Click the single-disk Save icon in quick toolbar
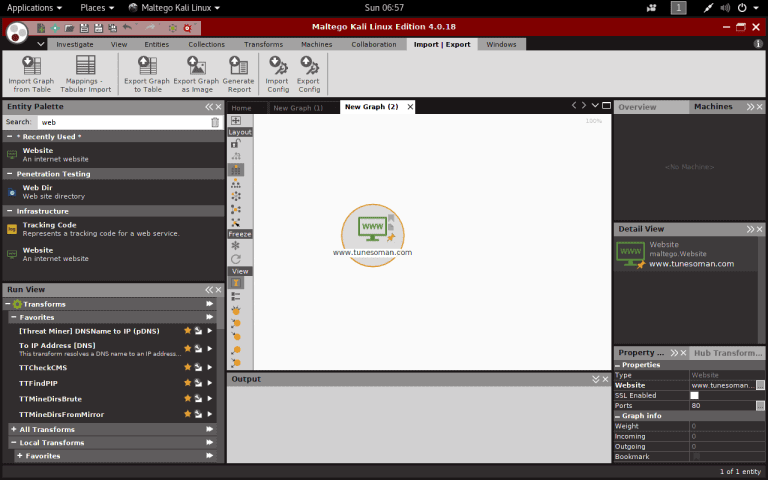The image size is (768, 480). 84,28
